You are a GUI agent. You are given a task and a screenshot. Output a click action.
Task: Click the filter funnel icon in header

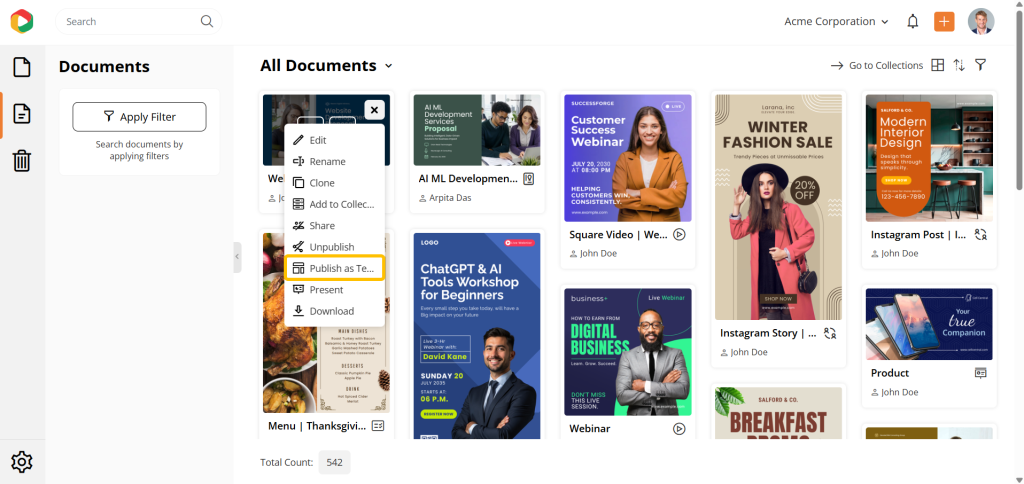pos(981,65)
